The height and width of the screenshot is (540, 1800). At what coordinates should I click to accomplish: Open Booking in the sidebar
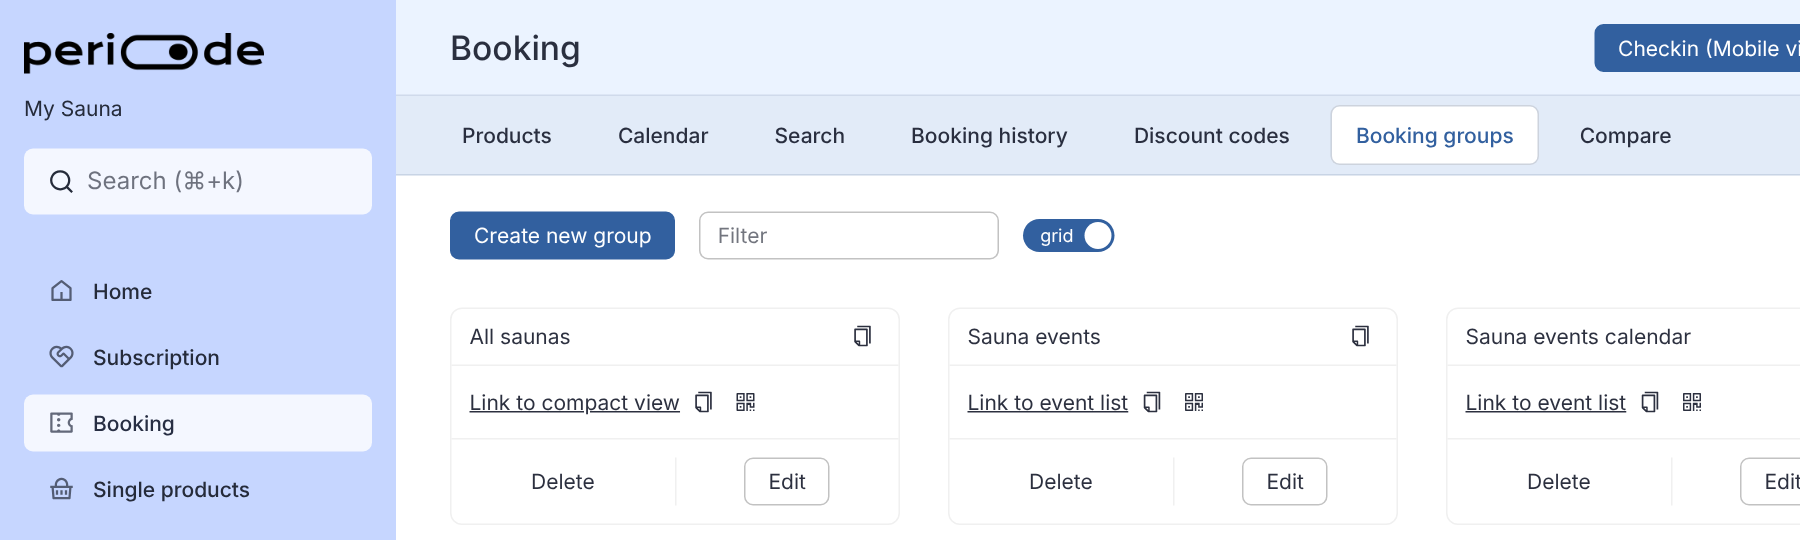pyautogui.click(x=198, y=423)
